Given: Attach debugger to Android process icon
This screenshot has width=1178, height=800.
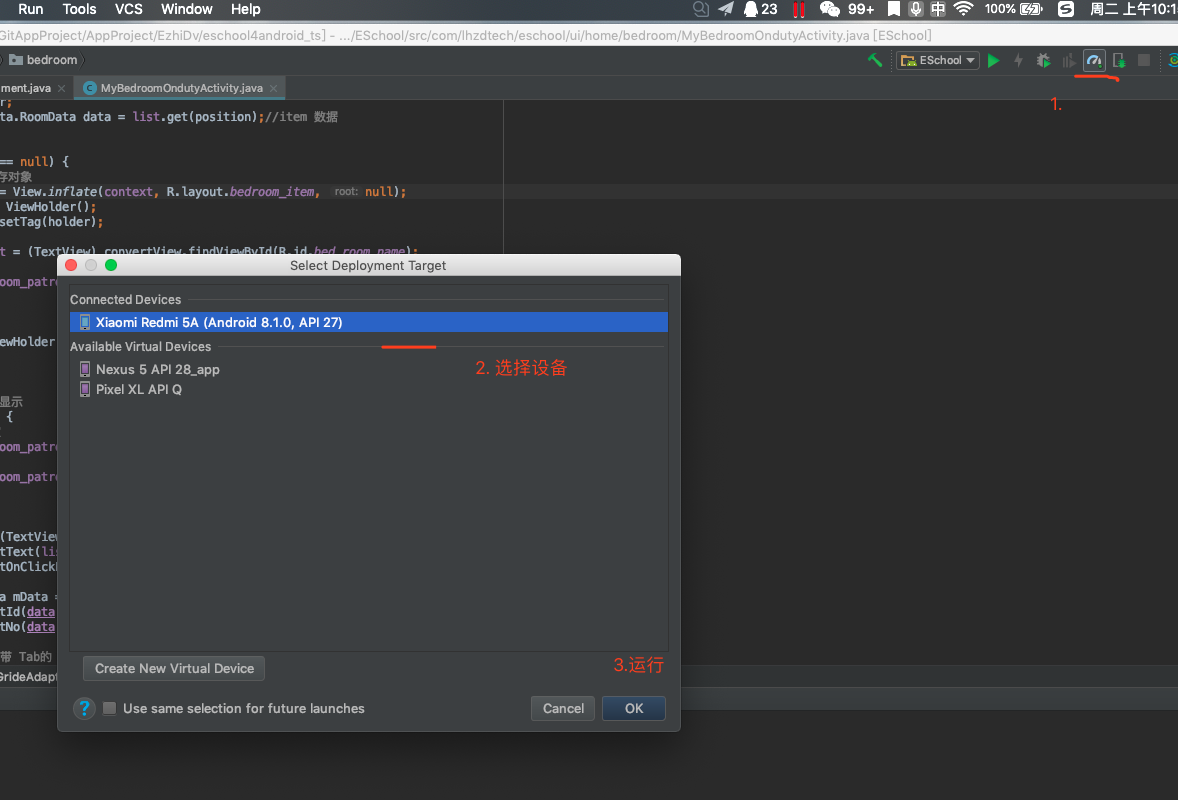Looking at the screenshot, I should [1118, 60].
